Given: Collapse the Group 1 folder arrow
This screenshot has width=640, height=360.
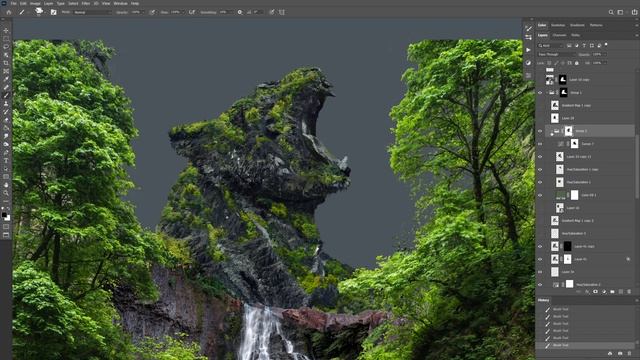Looking at the screenshot, I should [x=547, y=93].
